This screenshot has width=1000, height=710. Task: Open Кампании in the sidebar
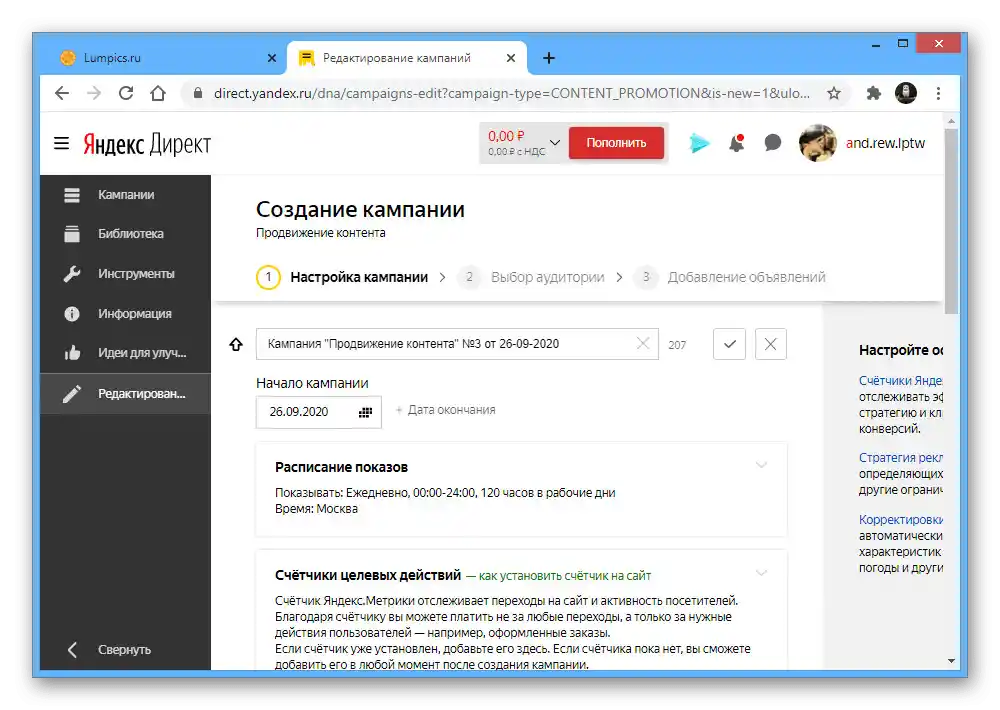(x=126, y=195)
